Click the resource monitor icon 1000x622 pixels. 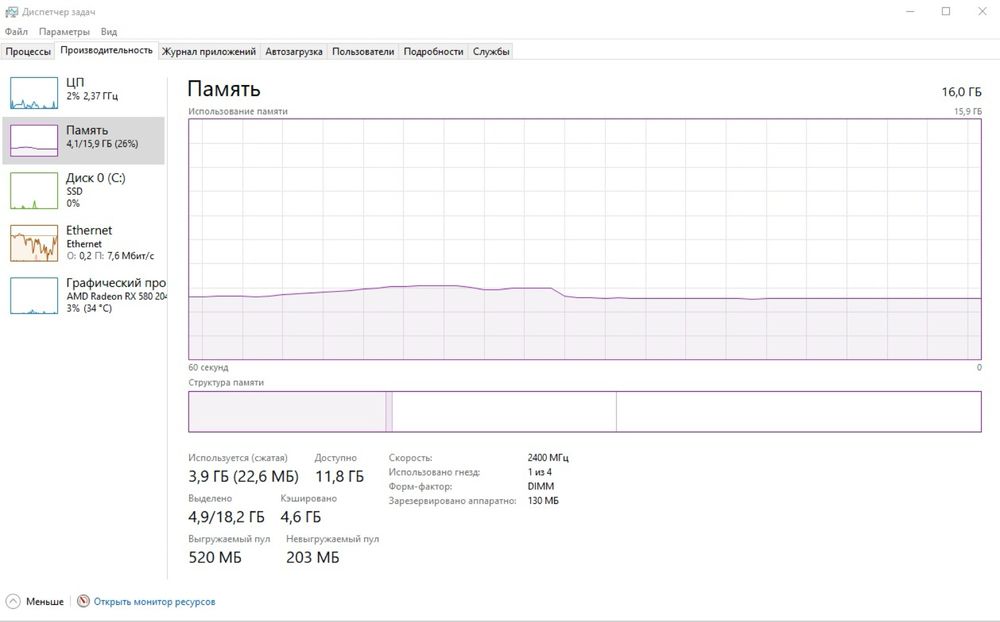pyautogui.click(x=83, y=601)
